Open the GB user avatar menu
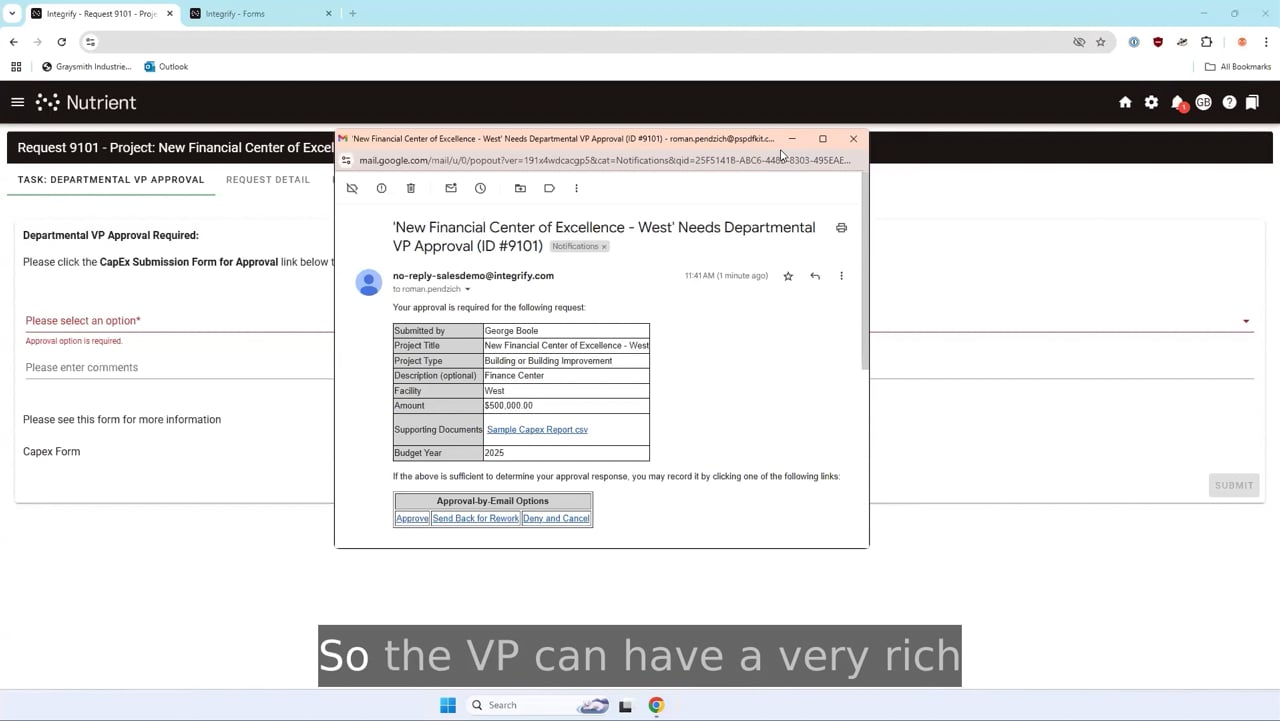The height and width of the screenshot is (721, 1280). point(1203,102)
